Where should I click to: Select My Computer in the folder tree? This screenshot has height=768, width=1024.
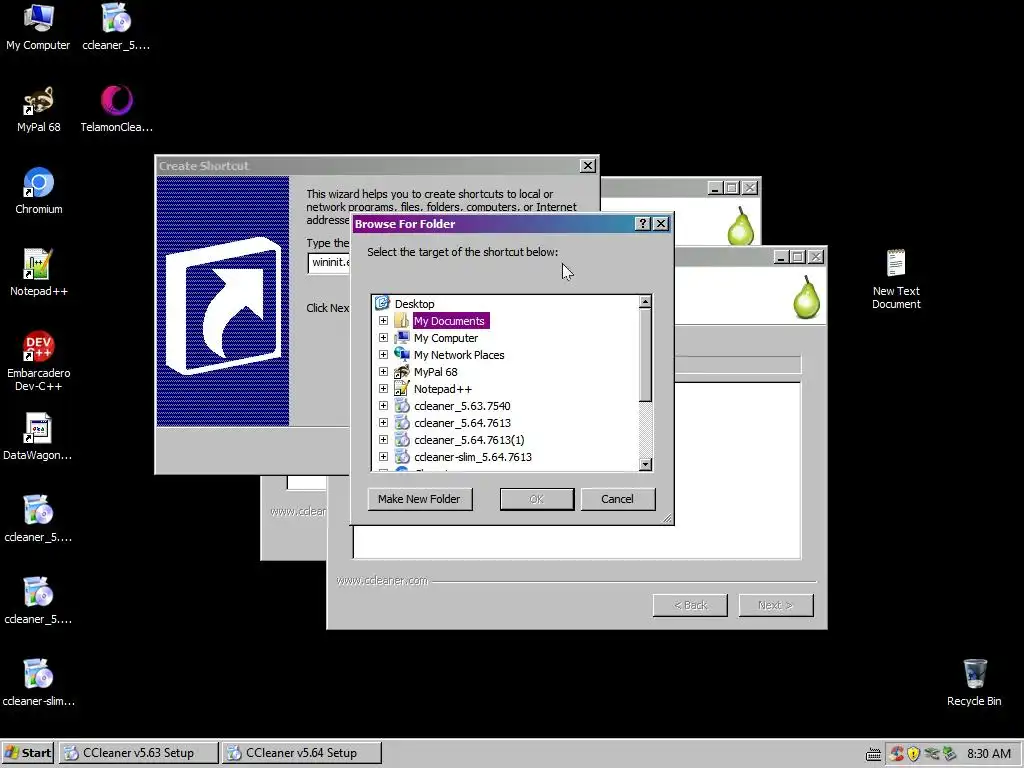tap(446, 338)
